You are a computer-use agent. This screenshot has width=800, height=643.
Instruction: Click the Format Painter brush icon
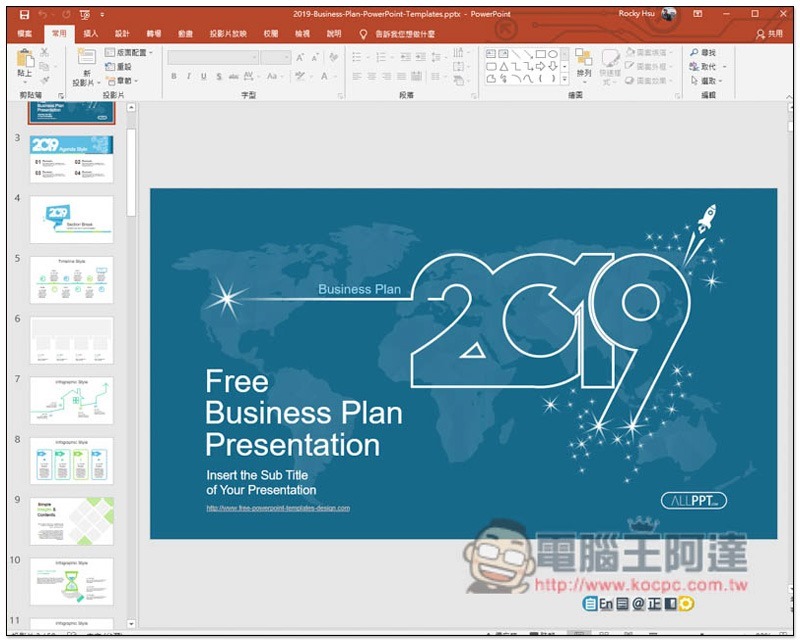[x=45, y=81]
